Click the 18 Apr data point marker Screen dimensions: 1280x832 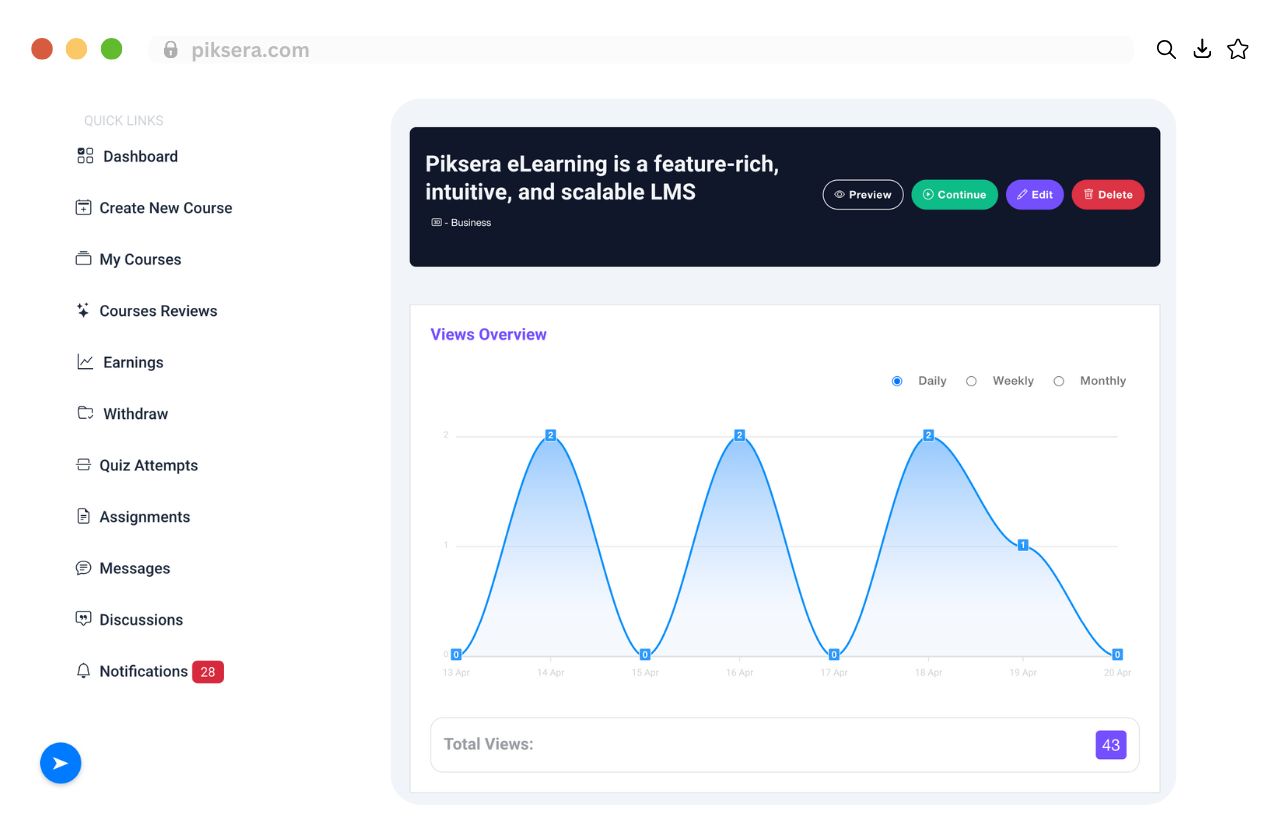coord(929,435)
